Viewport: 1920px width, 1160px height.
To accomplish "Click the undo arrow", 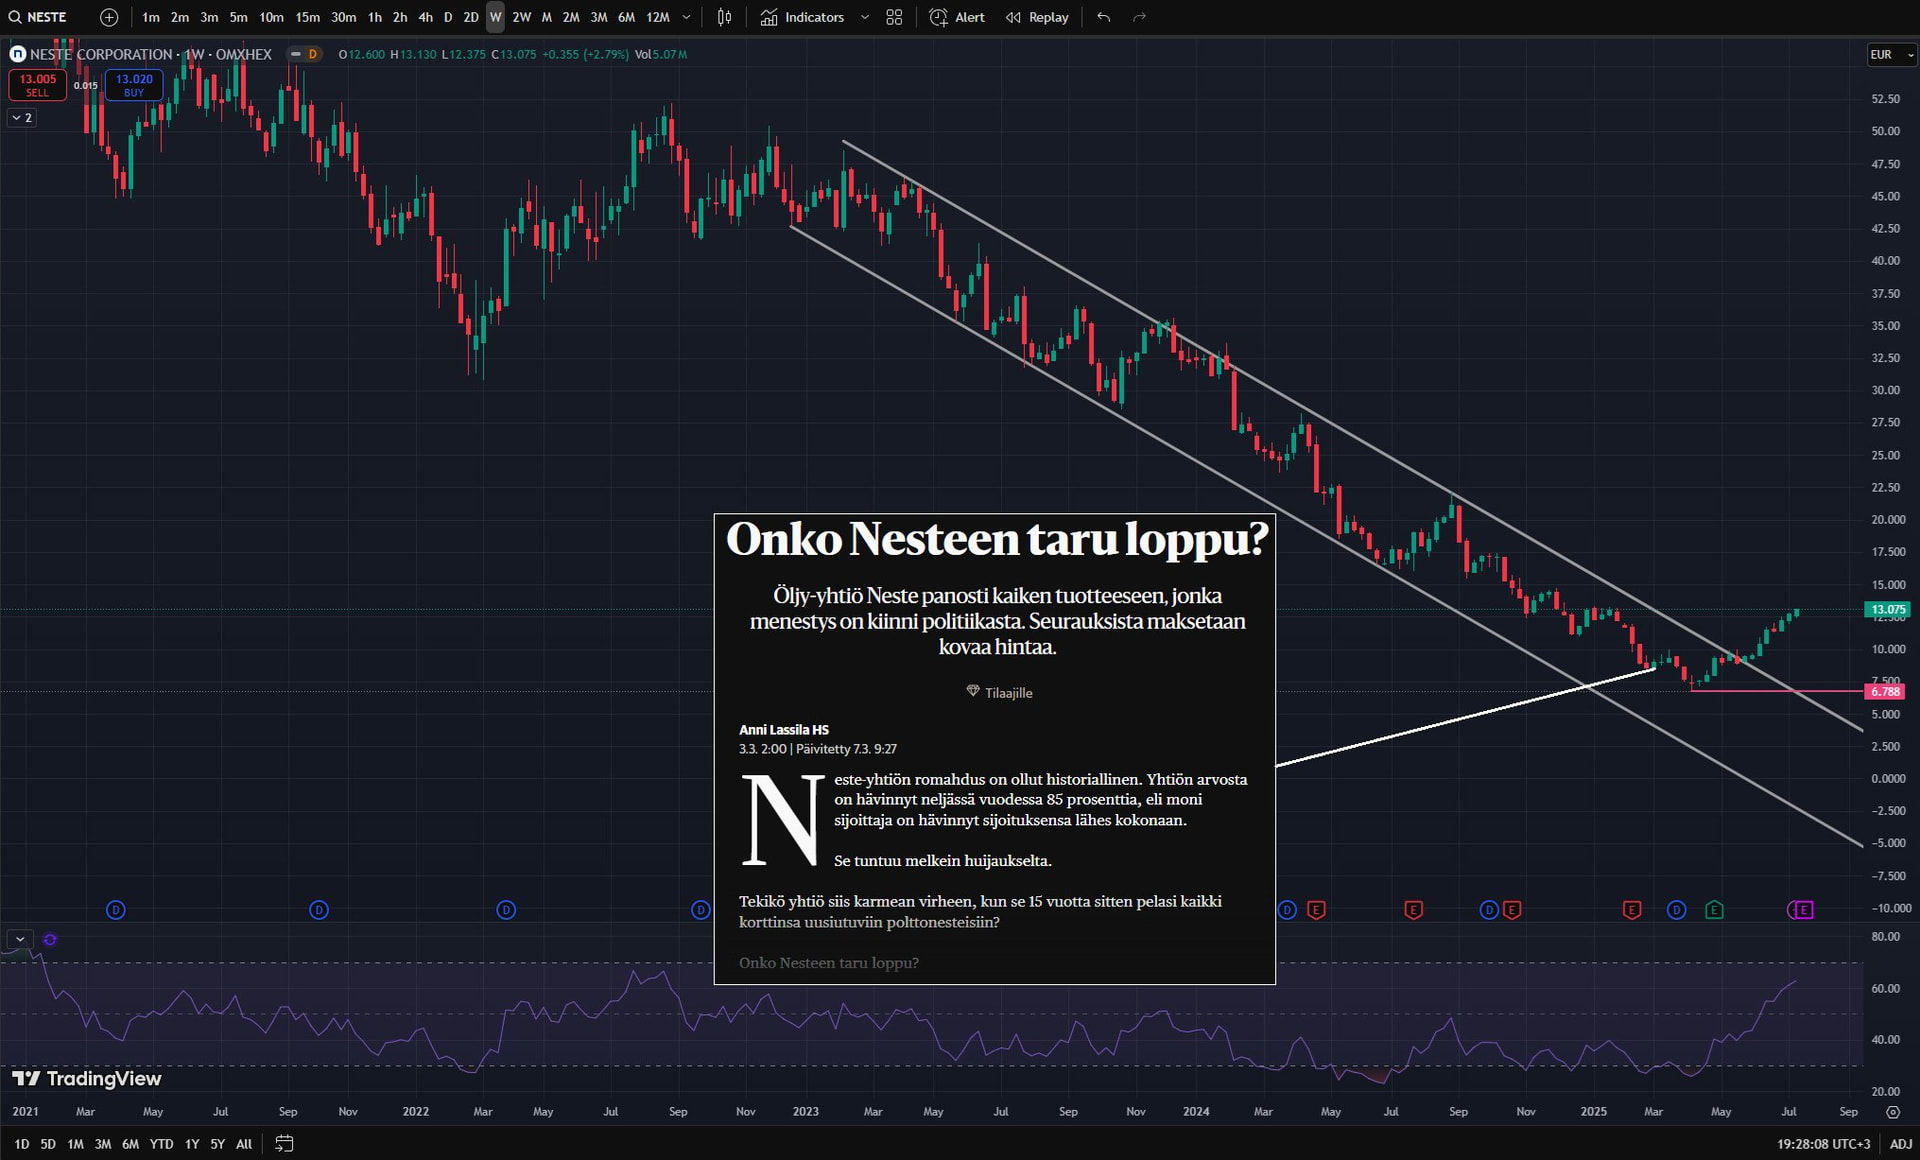I will (1103, 17).
